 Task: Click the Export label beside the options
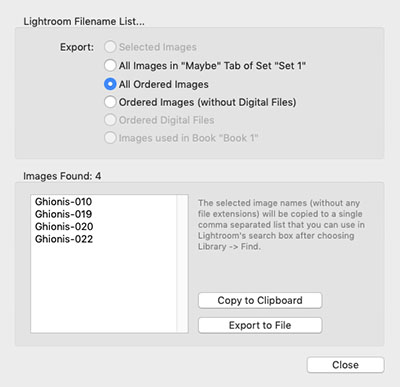(77, 47)
